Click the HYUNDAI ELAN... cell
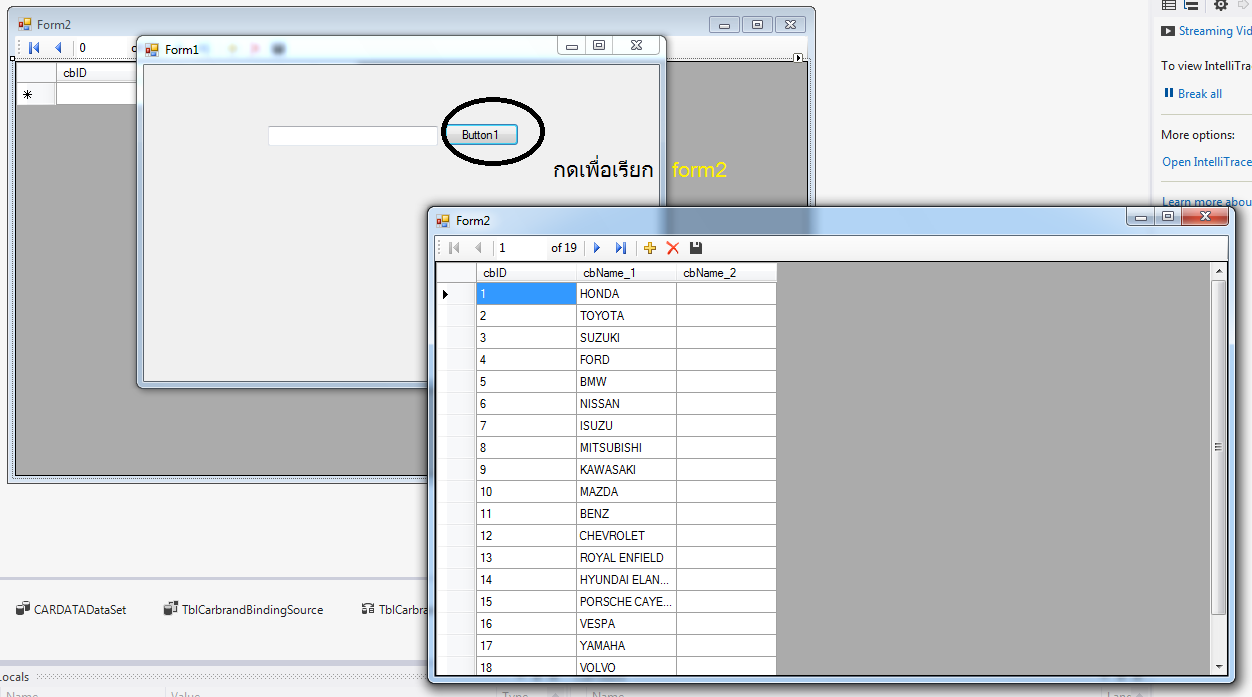Viewport: 1252px width, 697px height. click(627, 580)
